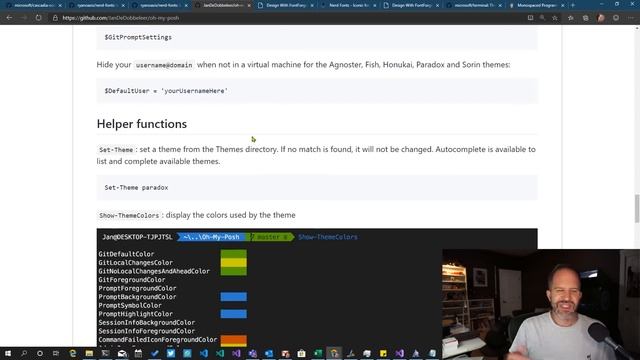The height and width of the screenshot is (360, 640).
Task: Click the $GitPromptSettings code line
Action: pos(138,37)
